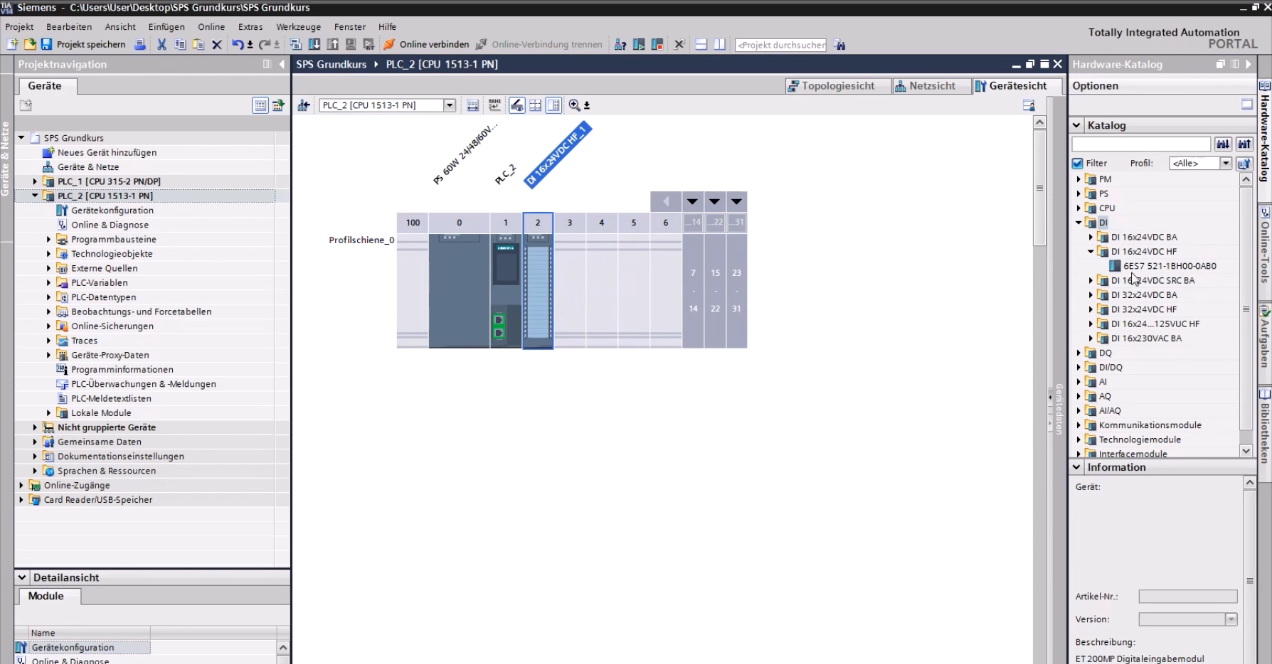Toggle the catalog Filter checkbox
Image resolution: width=1272 pixels, height=664 pixels.
(x=1077, y=163)
